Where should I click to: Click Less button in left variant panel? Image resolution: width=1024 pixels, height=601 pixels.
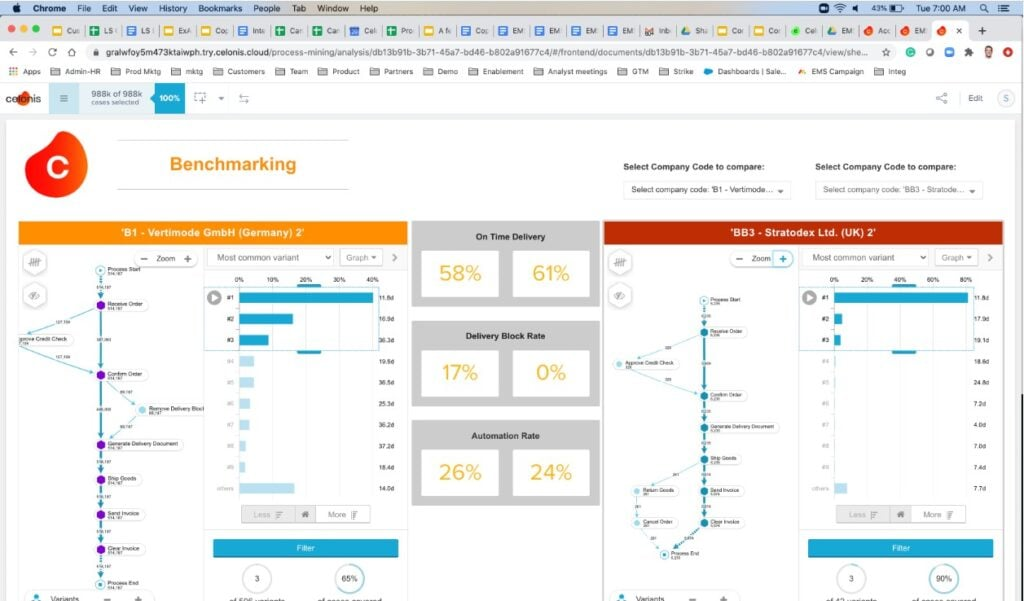tap(268, 515)
